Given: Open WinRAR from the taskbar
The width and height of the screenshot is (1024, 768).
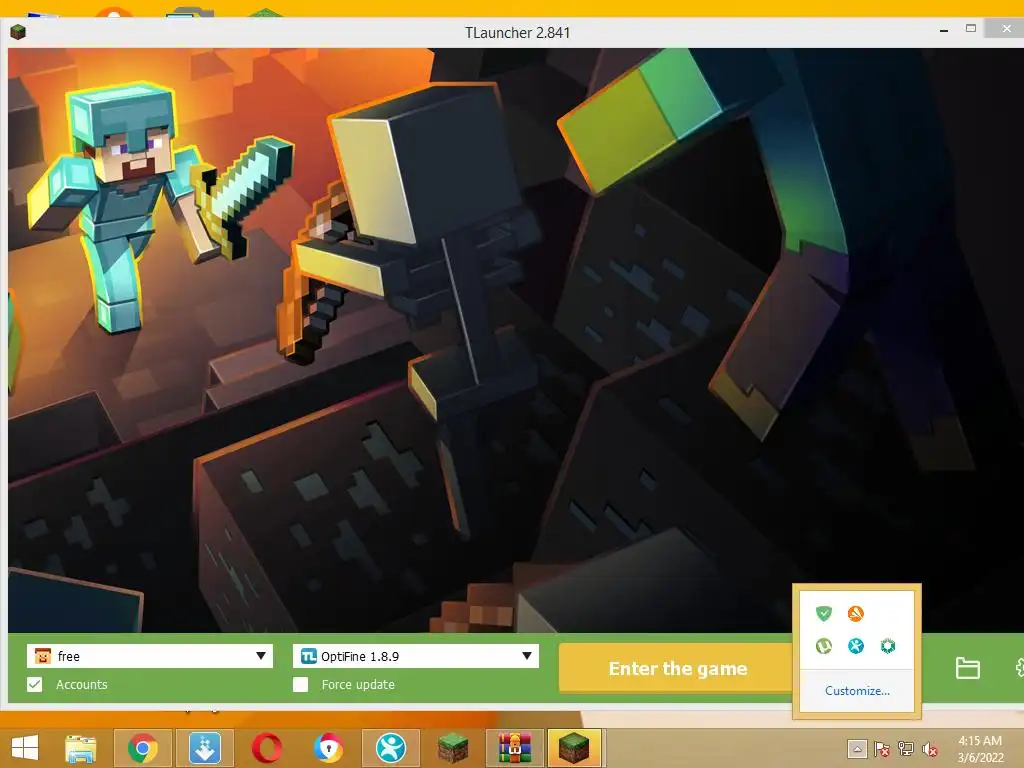Looking at the screenshot, I should point(515,748).
